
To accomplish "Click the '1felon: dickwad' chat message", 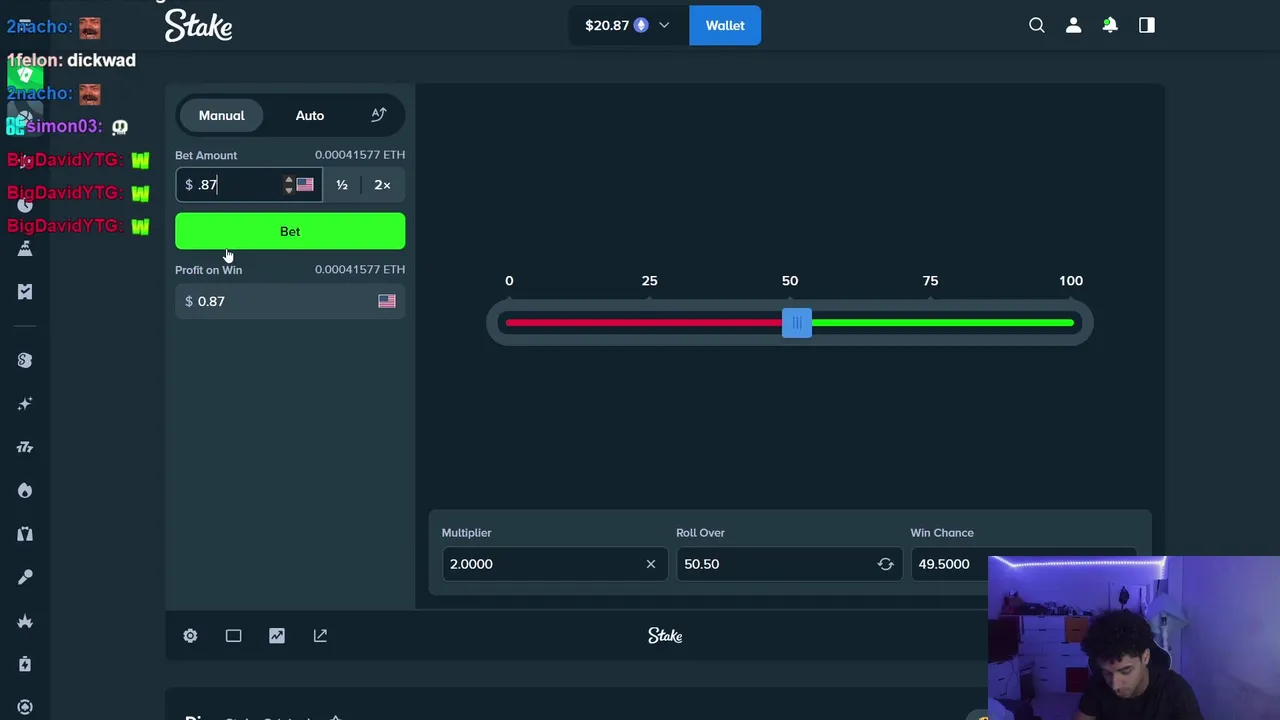I will pyautogui.click(x=71, y=60).
